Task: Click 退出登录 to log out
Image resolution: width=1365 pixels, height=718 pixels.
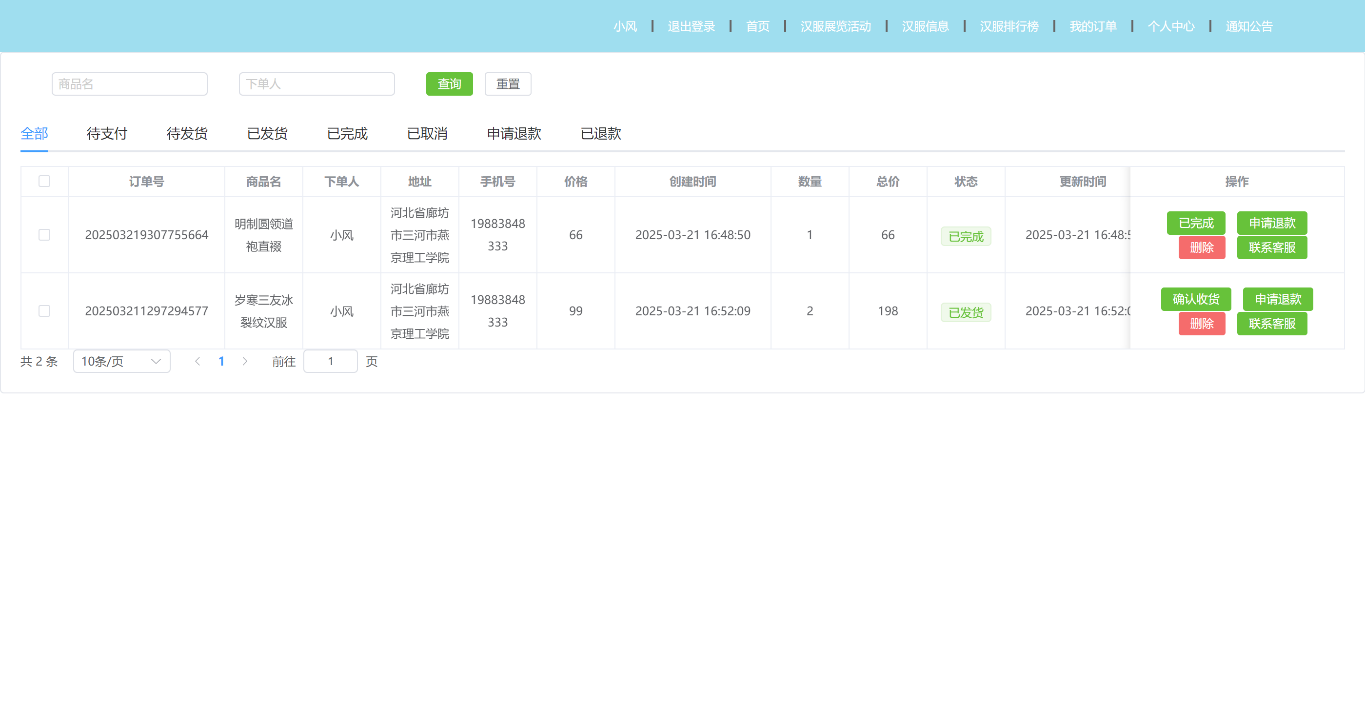Action: [692, 26]
